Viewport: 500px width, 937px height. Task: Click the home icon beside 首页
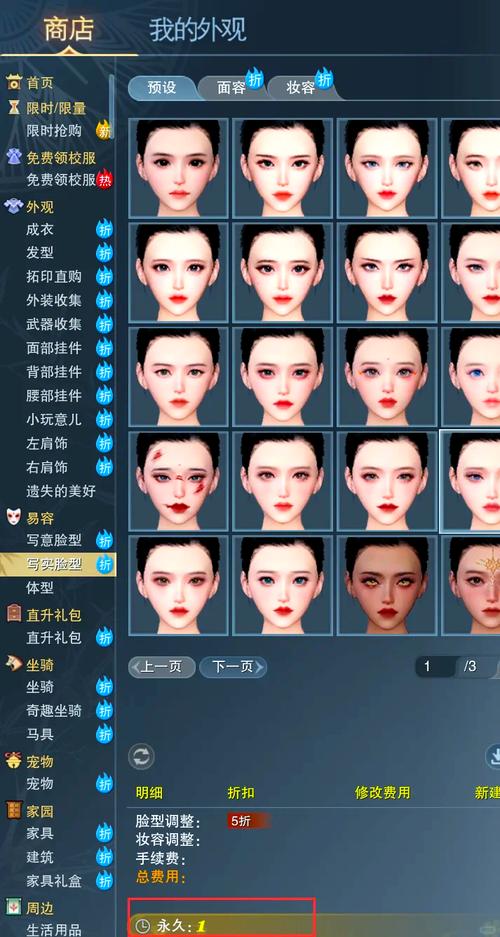14,82
